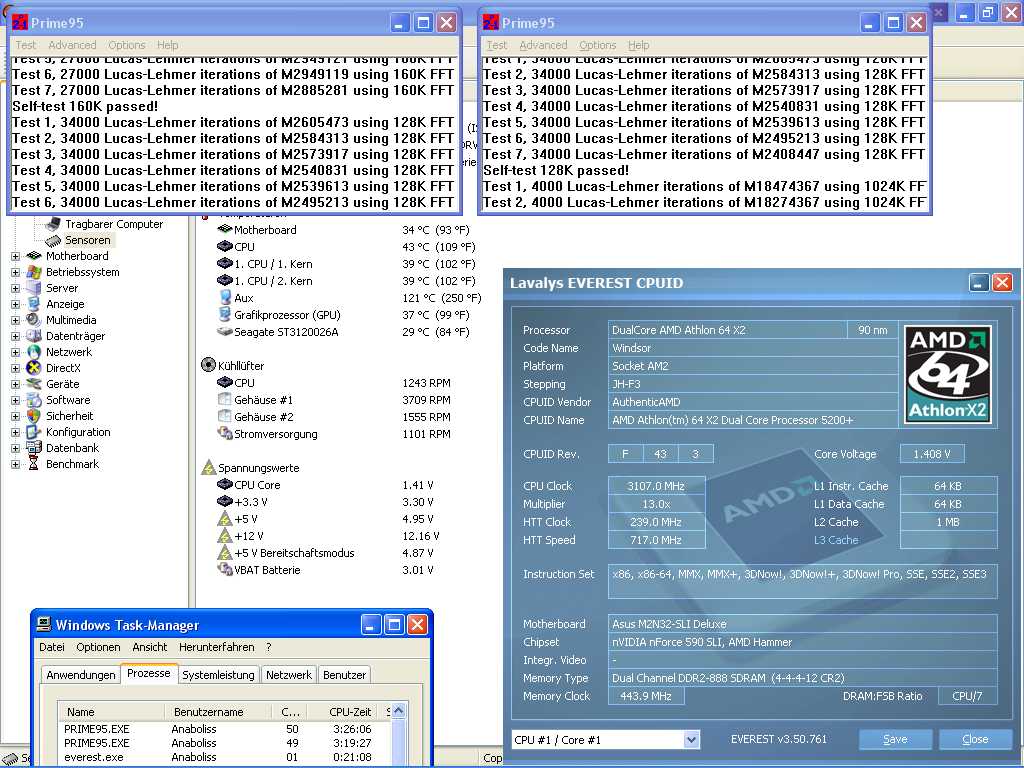Click the CPU Core voltage icon
This screenshot has height=768, width=1024.
pyautogui.click(x=225, y=484)
